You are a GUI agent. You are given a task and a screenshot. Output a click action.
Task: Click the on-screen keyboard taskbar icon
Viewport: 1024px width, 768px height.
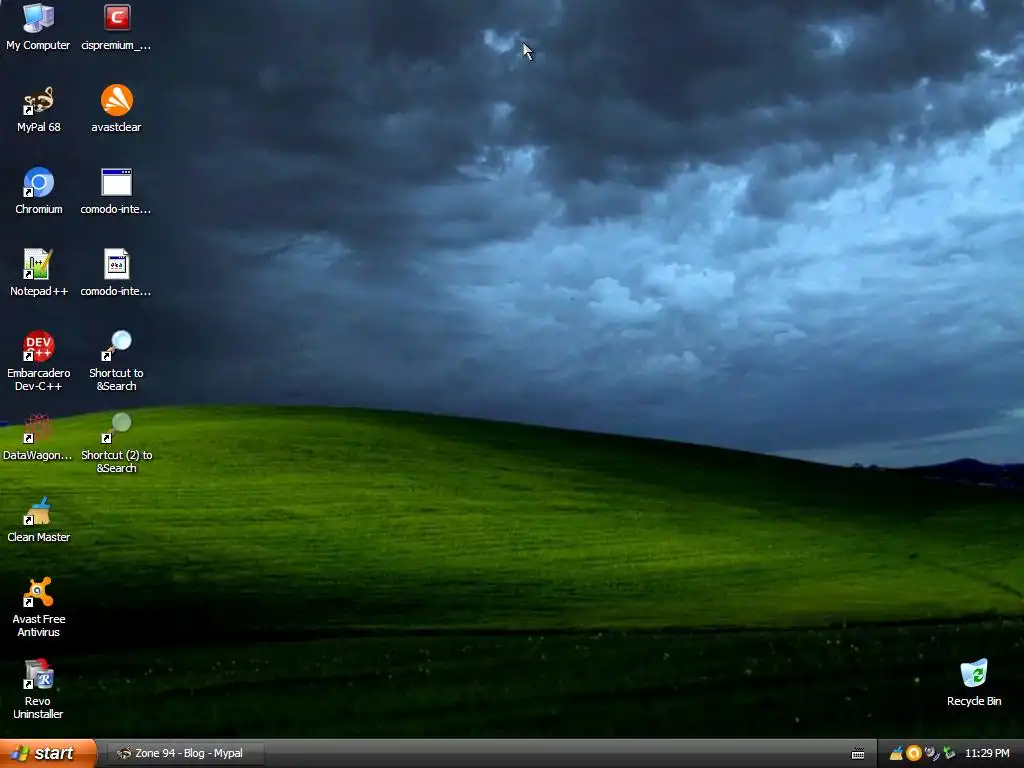tap(858, 754)
